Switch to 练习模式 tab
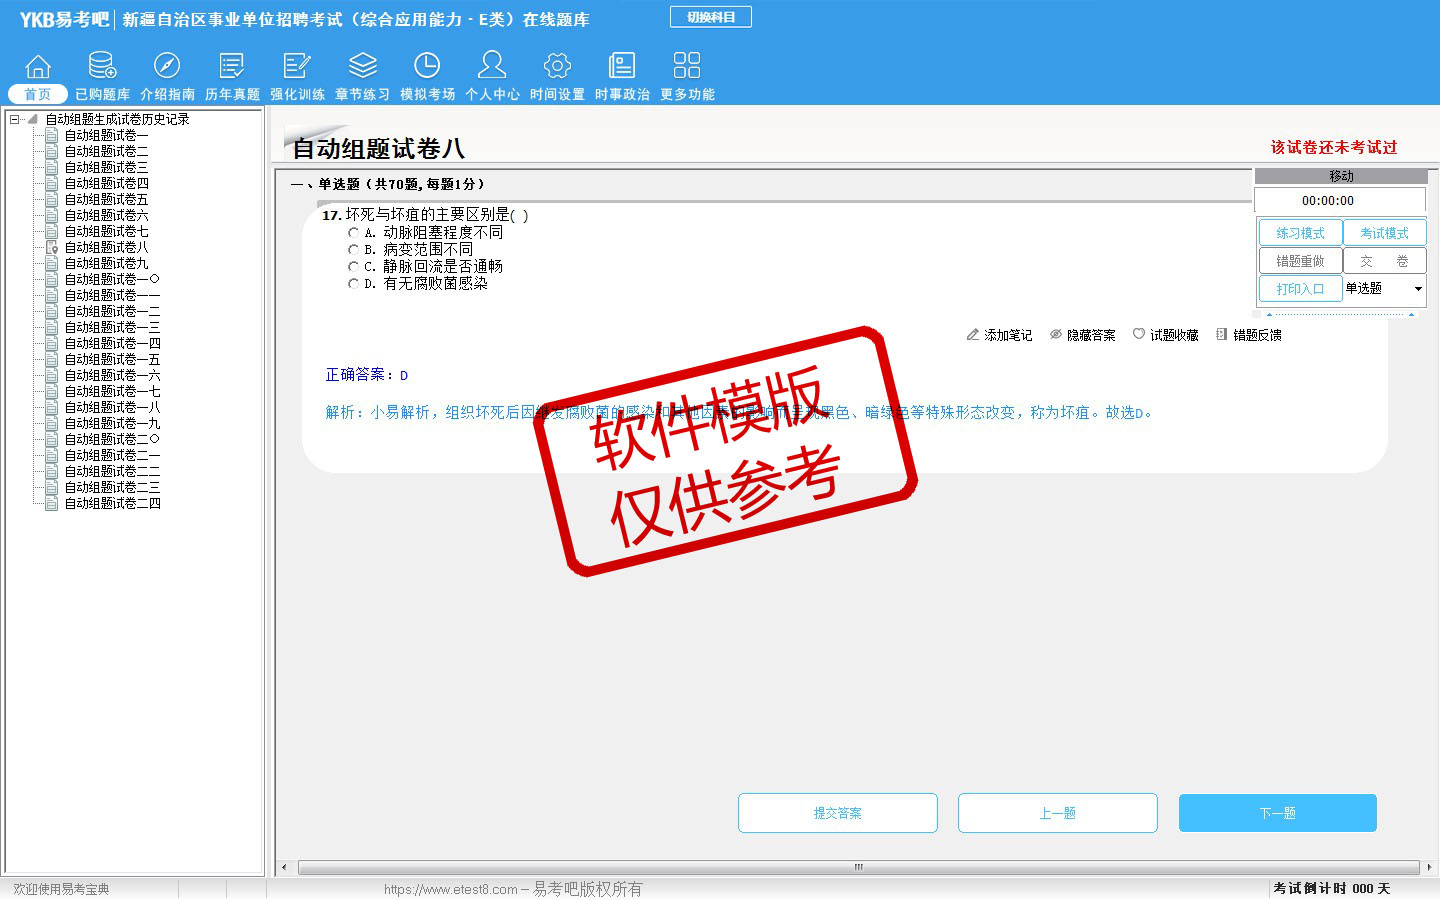This screenshot has height=900, width=1440. [x=1300, y=233]
